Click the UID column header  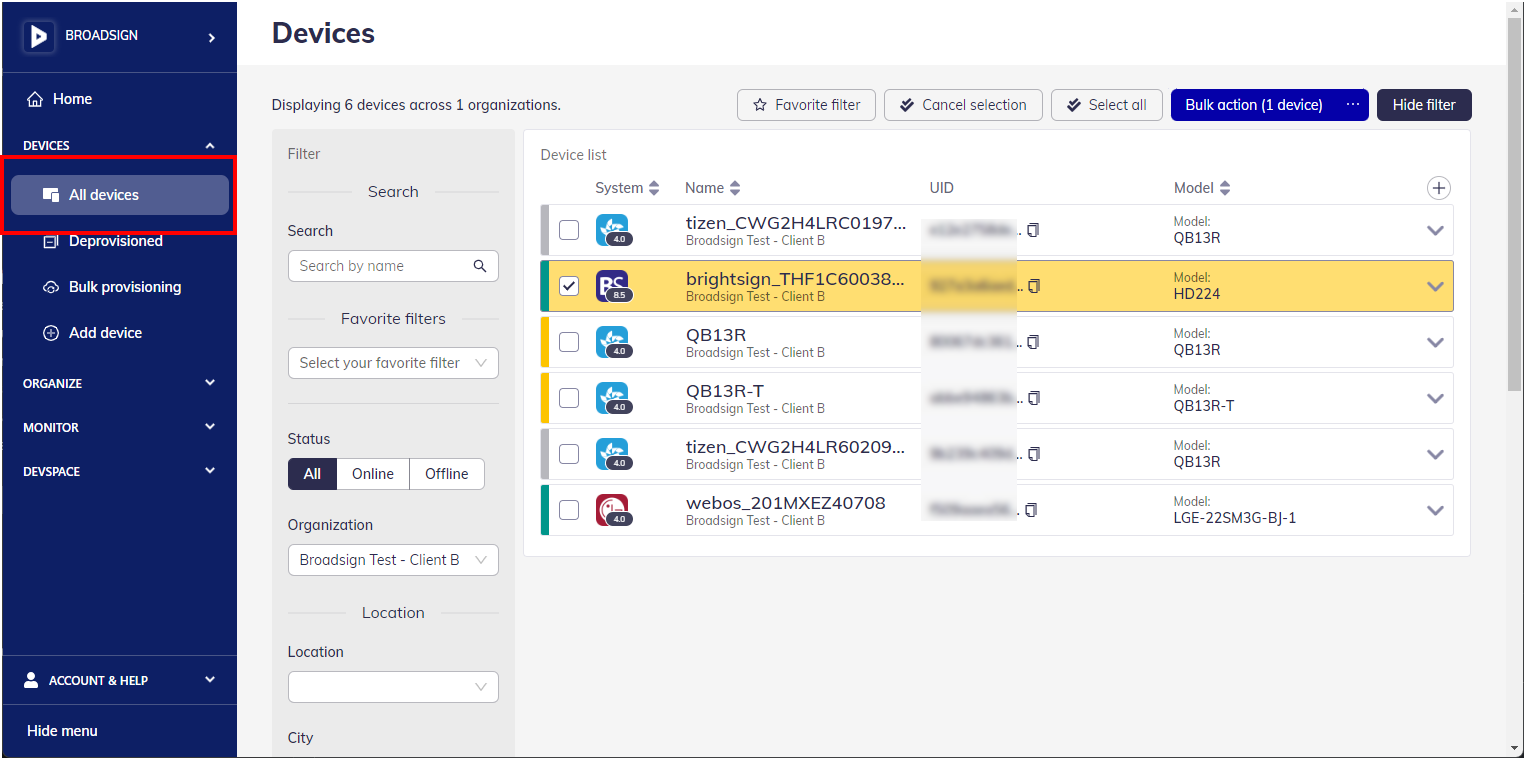click(x=941, y=188)
